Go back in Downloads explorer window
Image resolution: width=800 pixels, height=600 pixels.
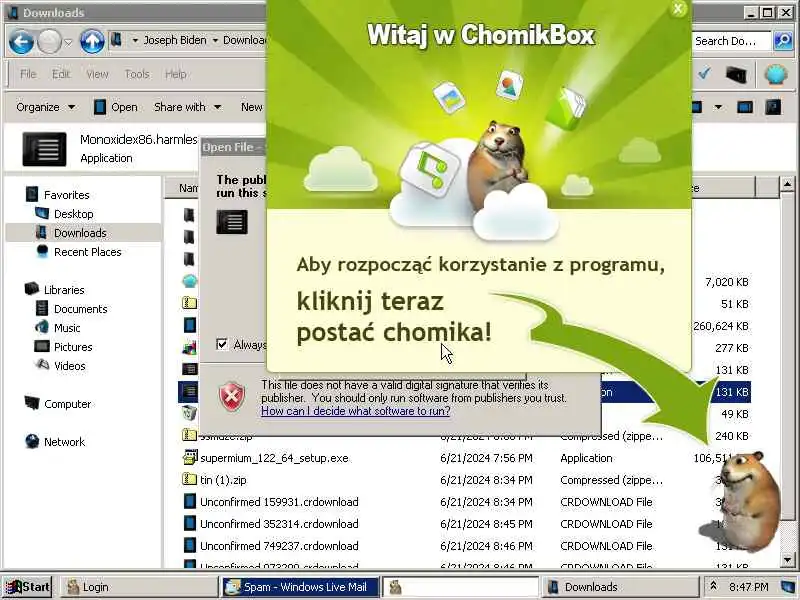pos(21,42)
